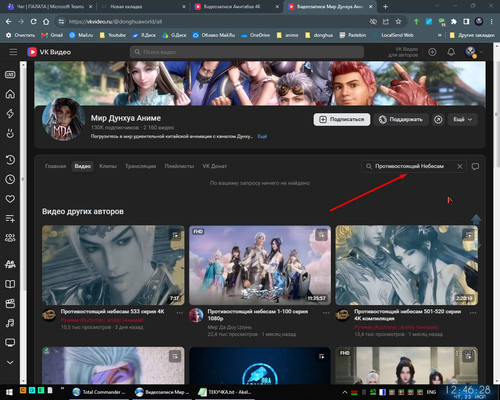Click the share arrow circle button on channel
The image size is (500, 400).
(x=438, y=119)
